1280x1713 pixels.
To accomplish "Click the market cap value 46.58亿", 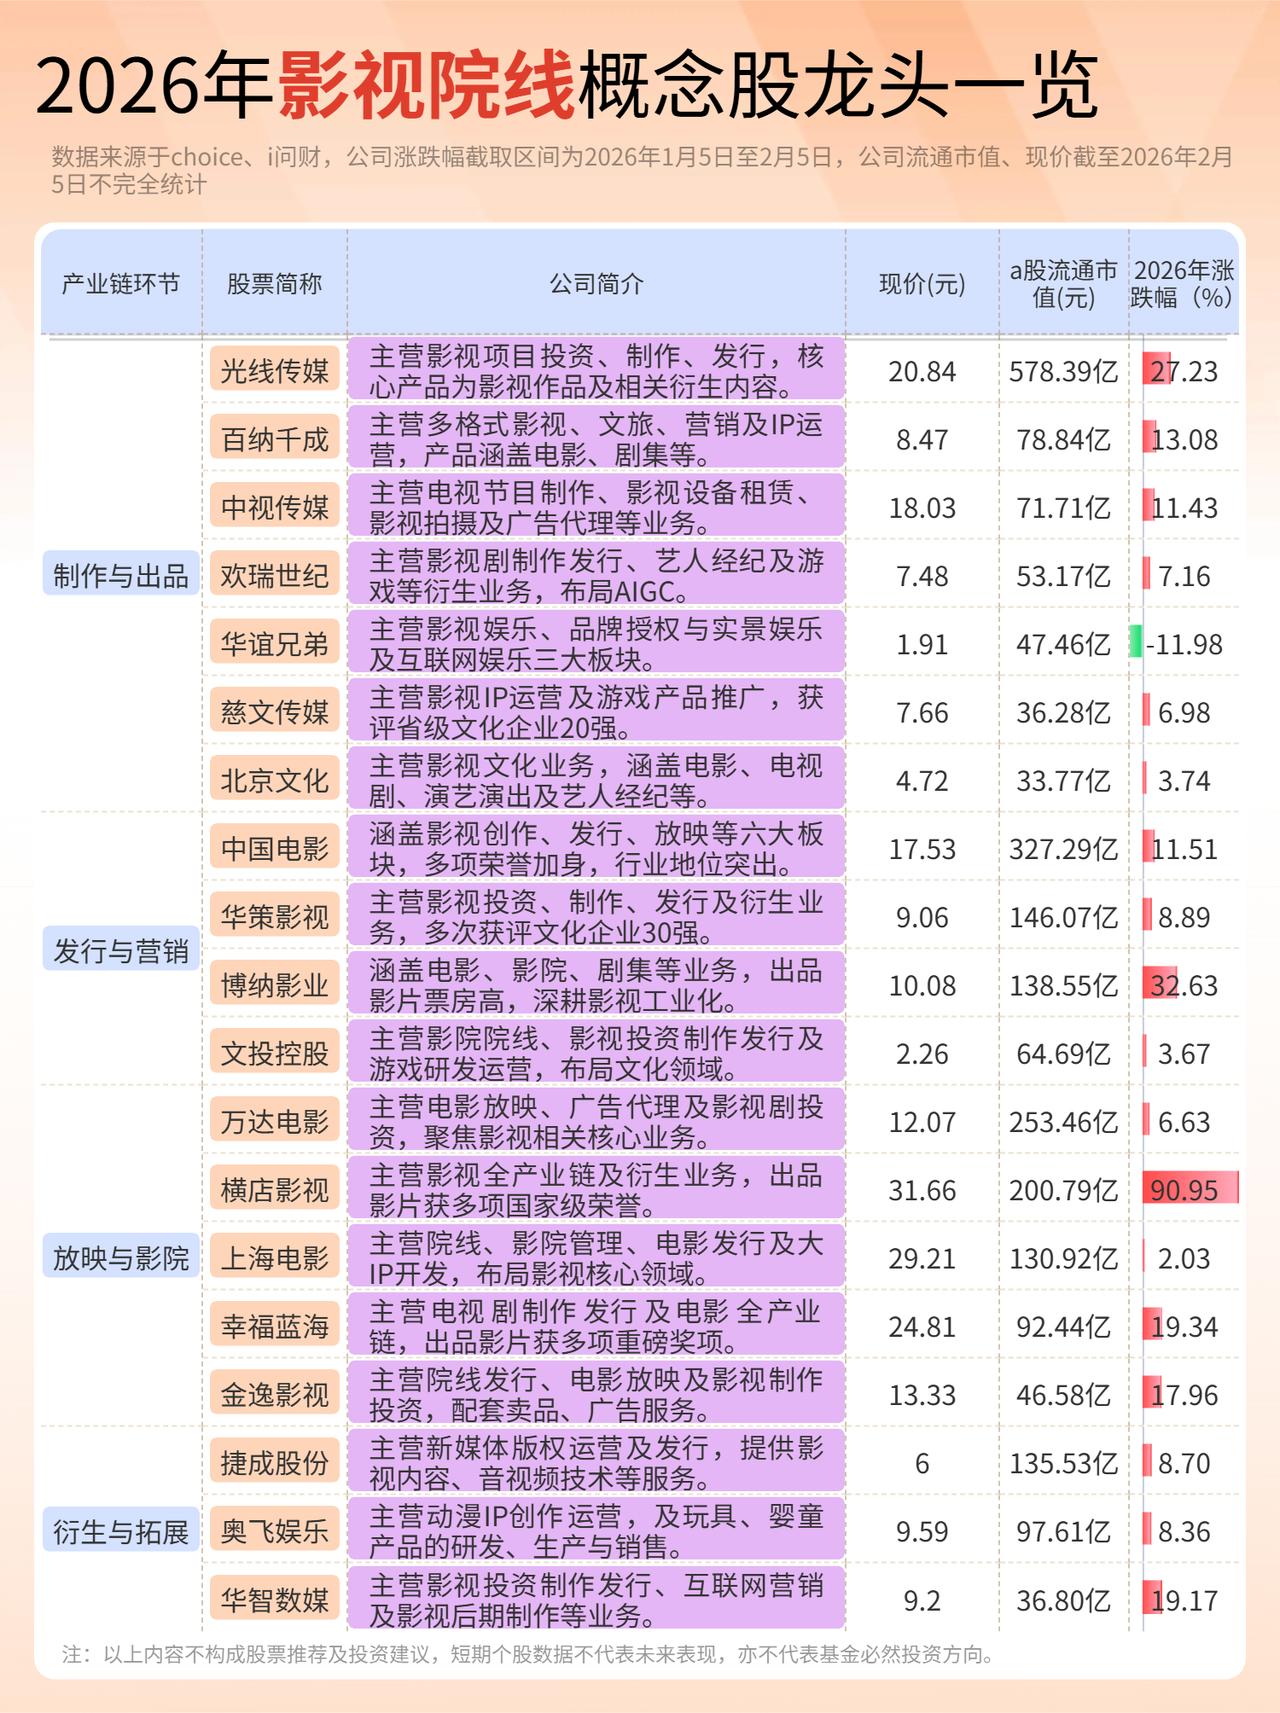I will tap(1064, 1395).
